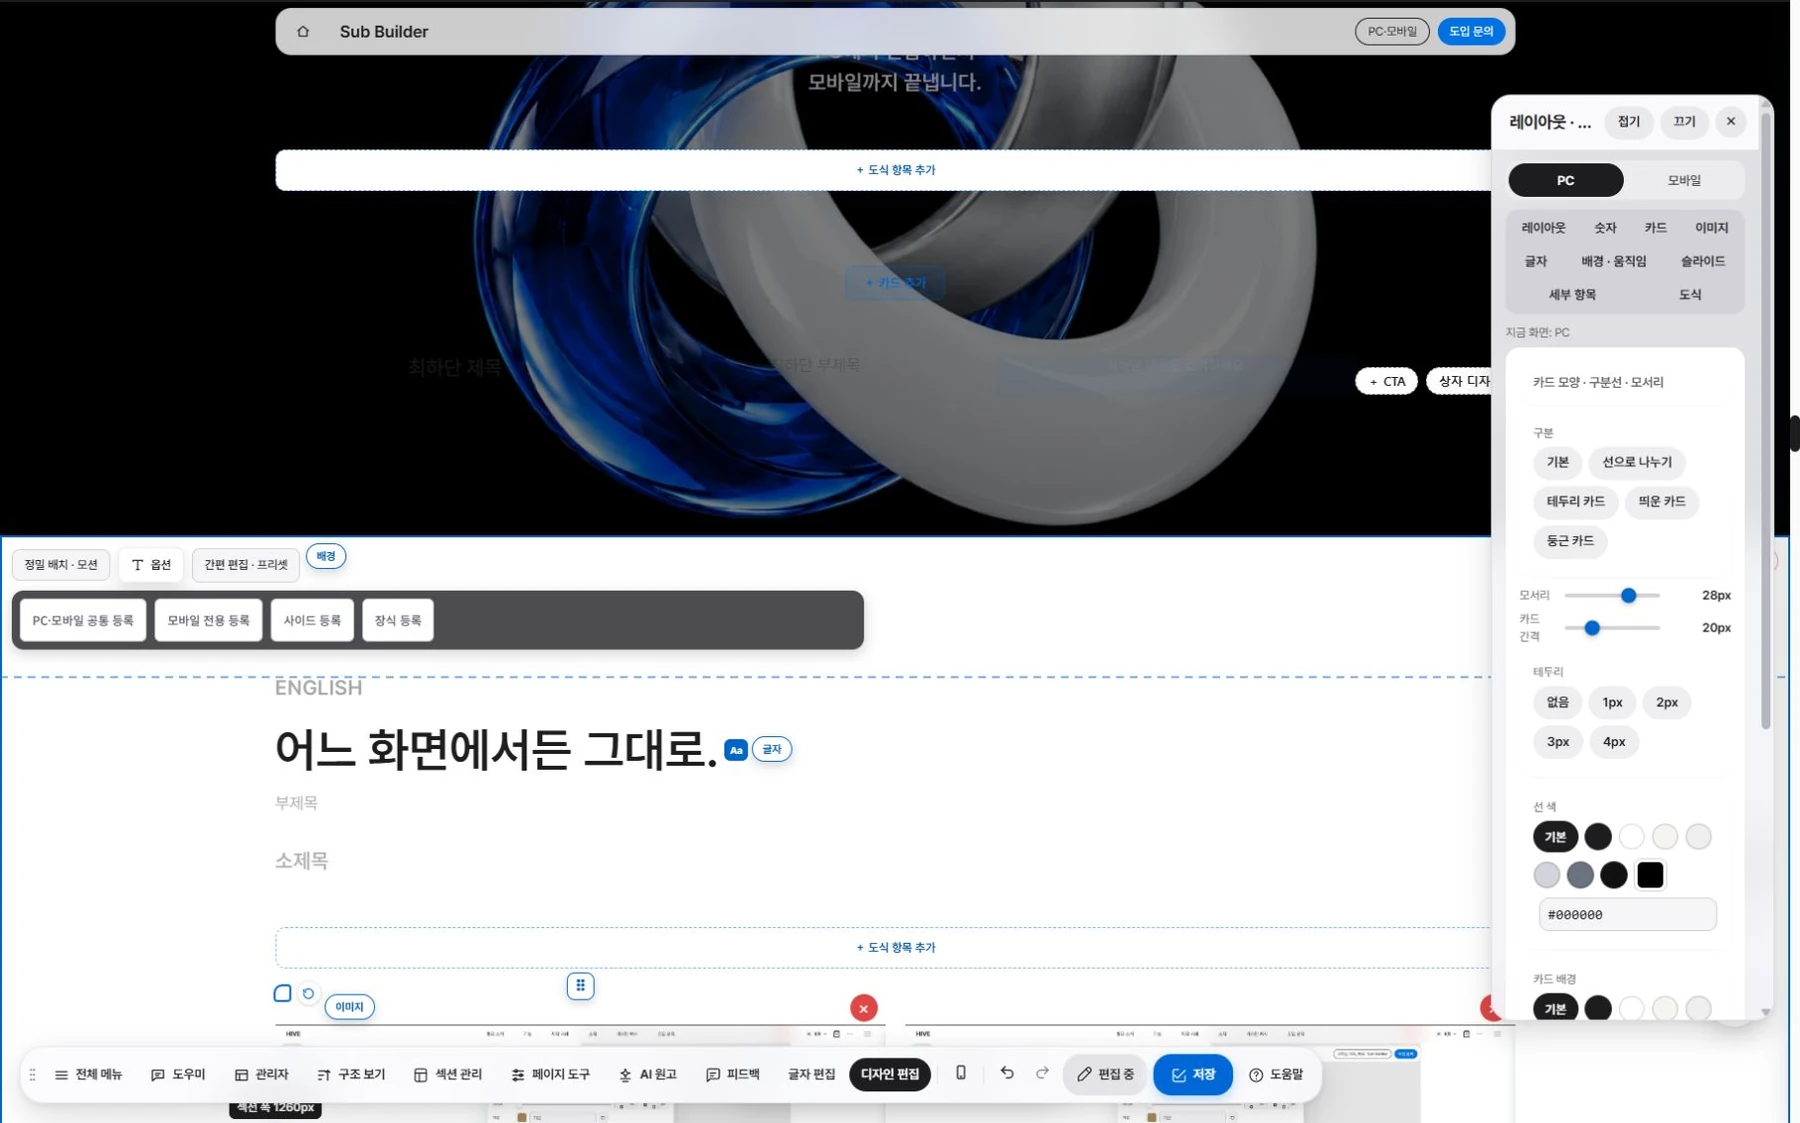Redo the last undone edit
1800x1123 pixels.
click(x=1042, y=1073)
